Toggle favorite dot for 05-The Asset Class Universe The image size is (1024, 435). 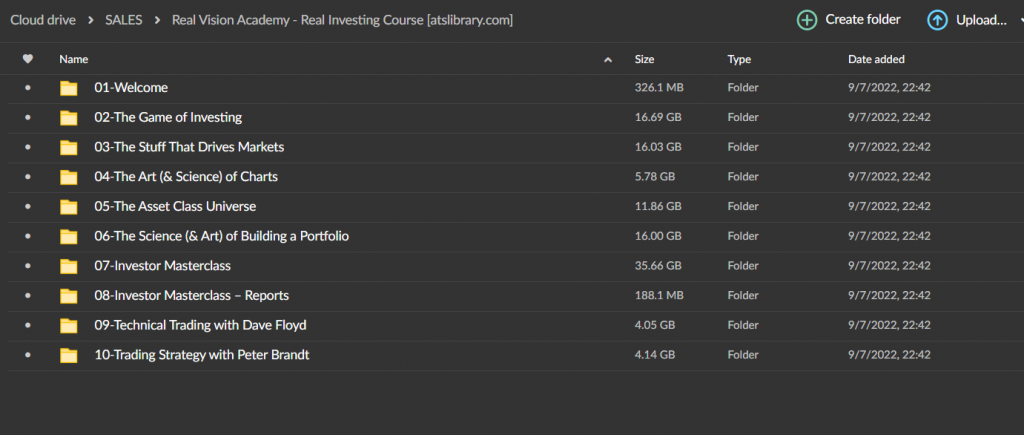tap(27, 206)
